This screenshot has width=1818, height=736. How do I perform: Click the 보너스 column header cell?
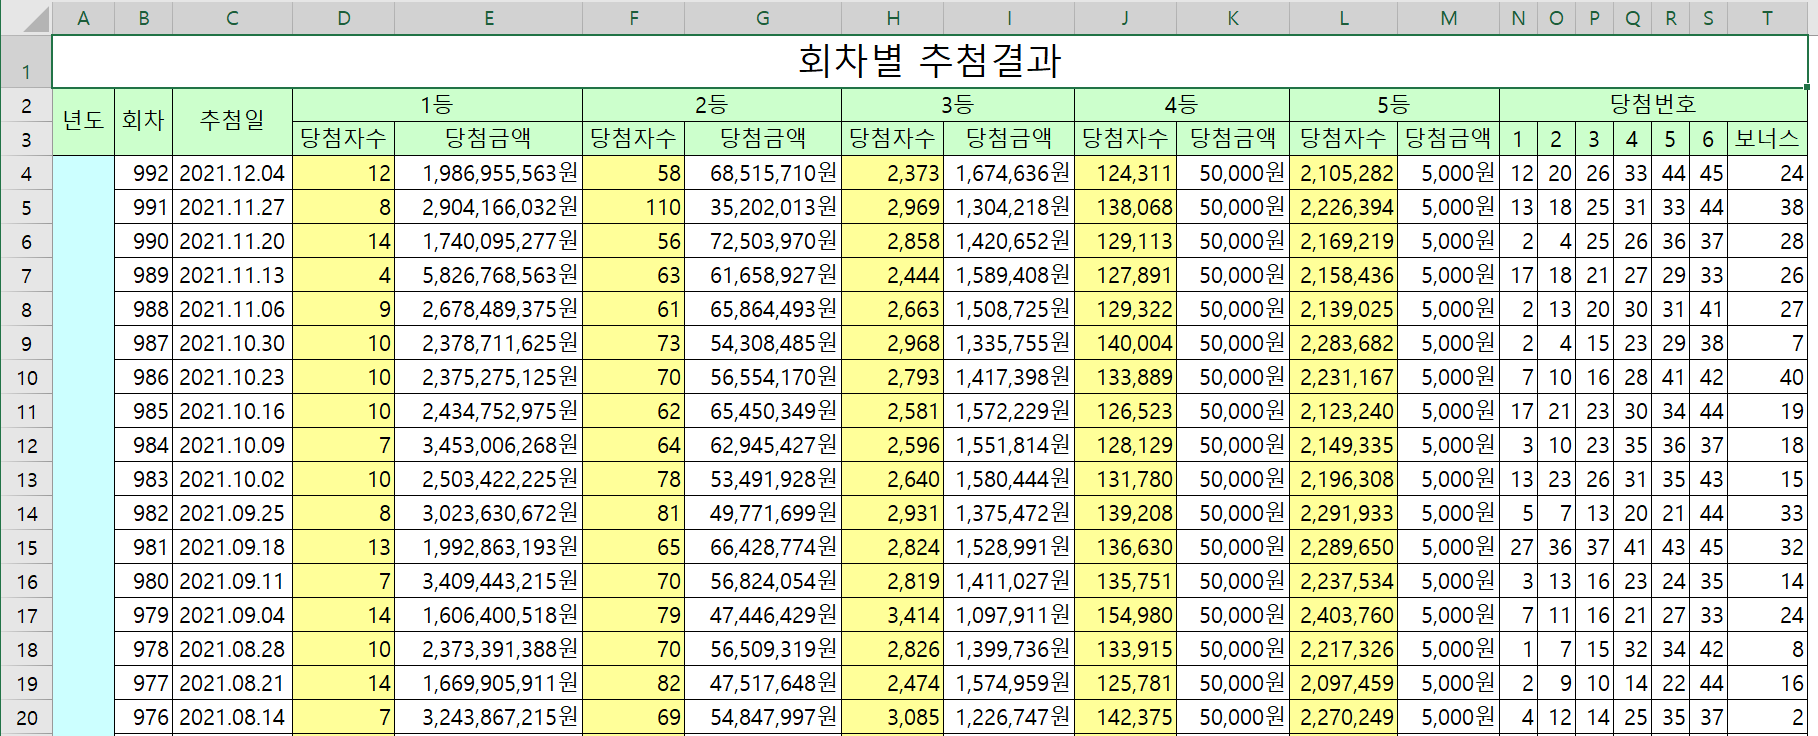tap(1766, 139)
